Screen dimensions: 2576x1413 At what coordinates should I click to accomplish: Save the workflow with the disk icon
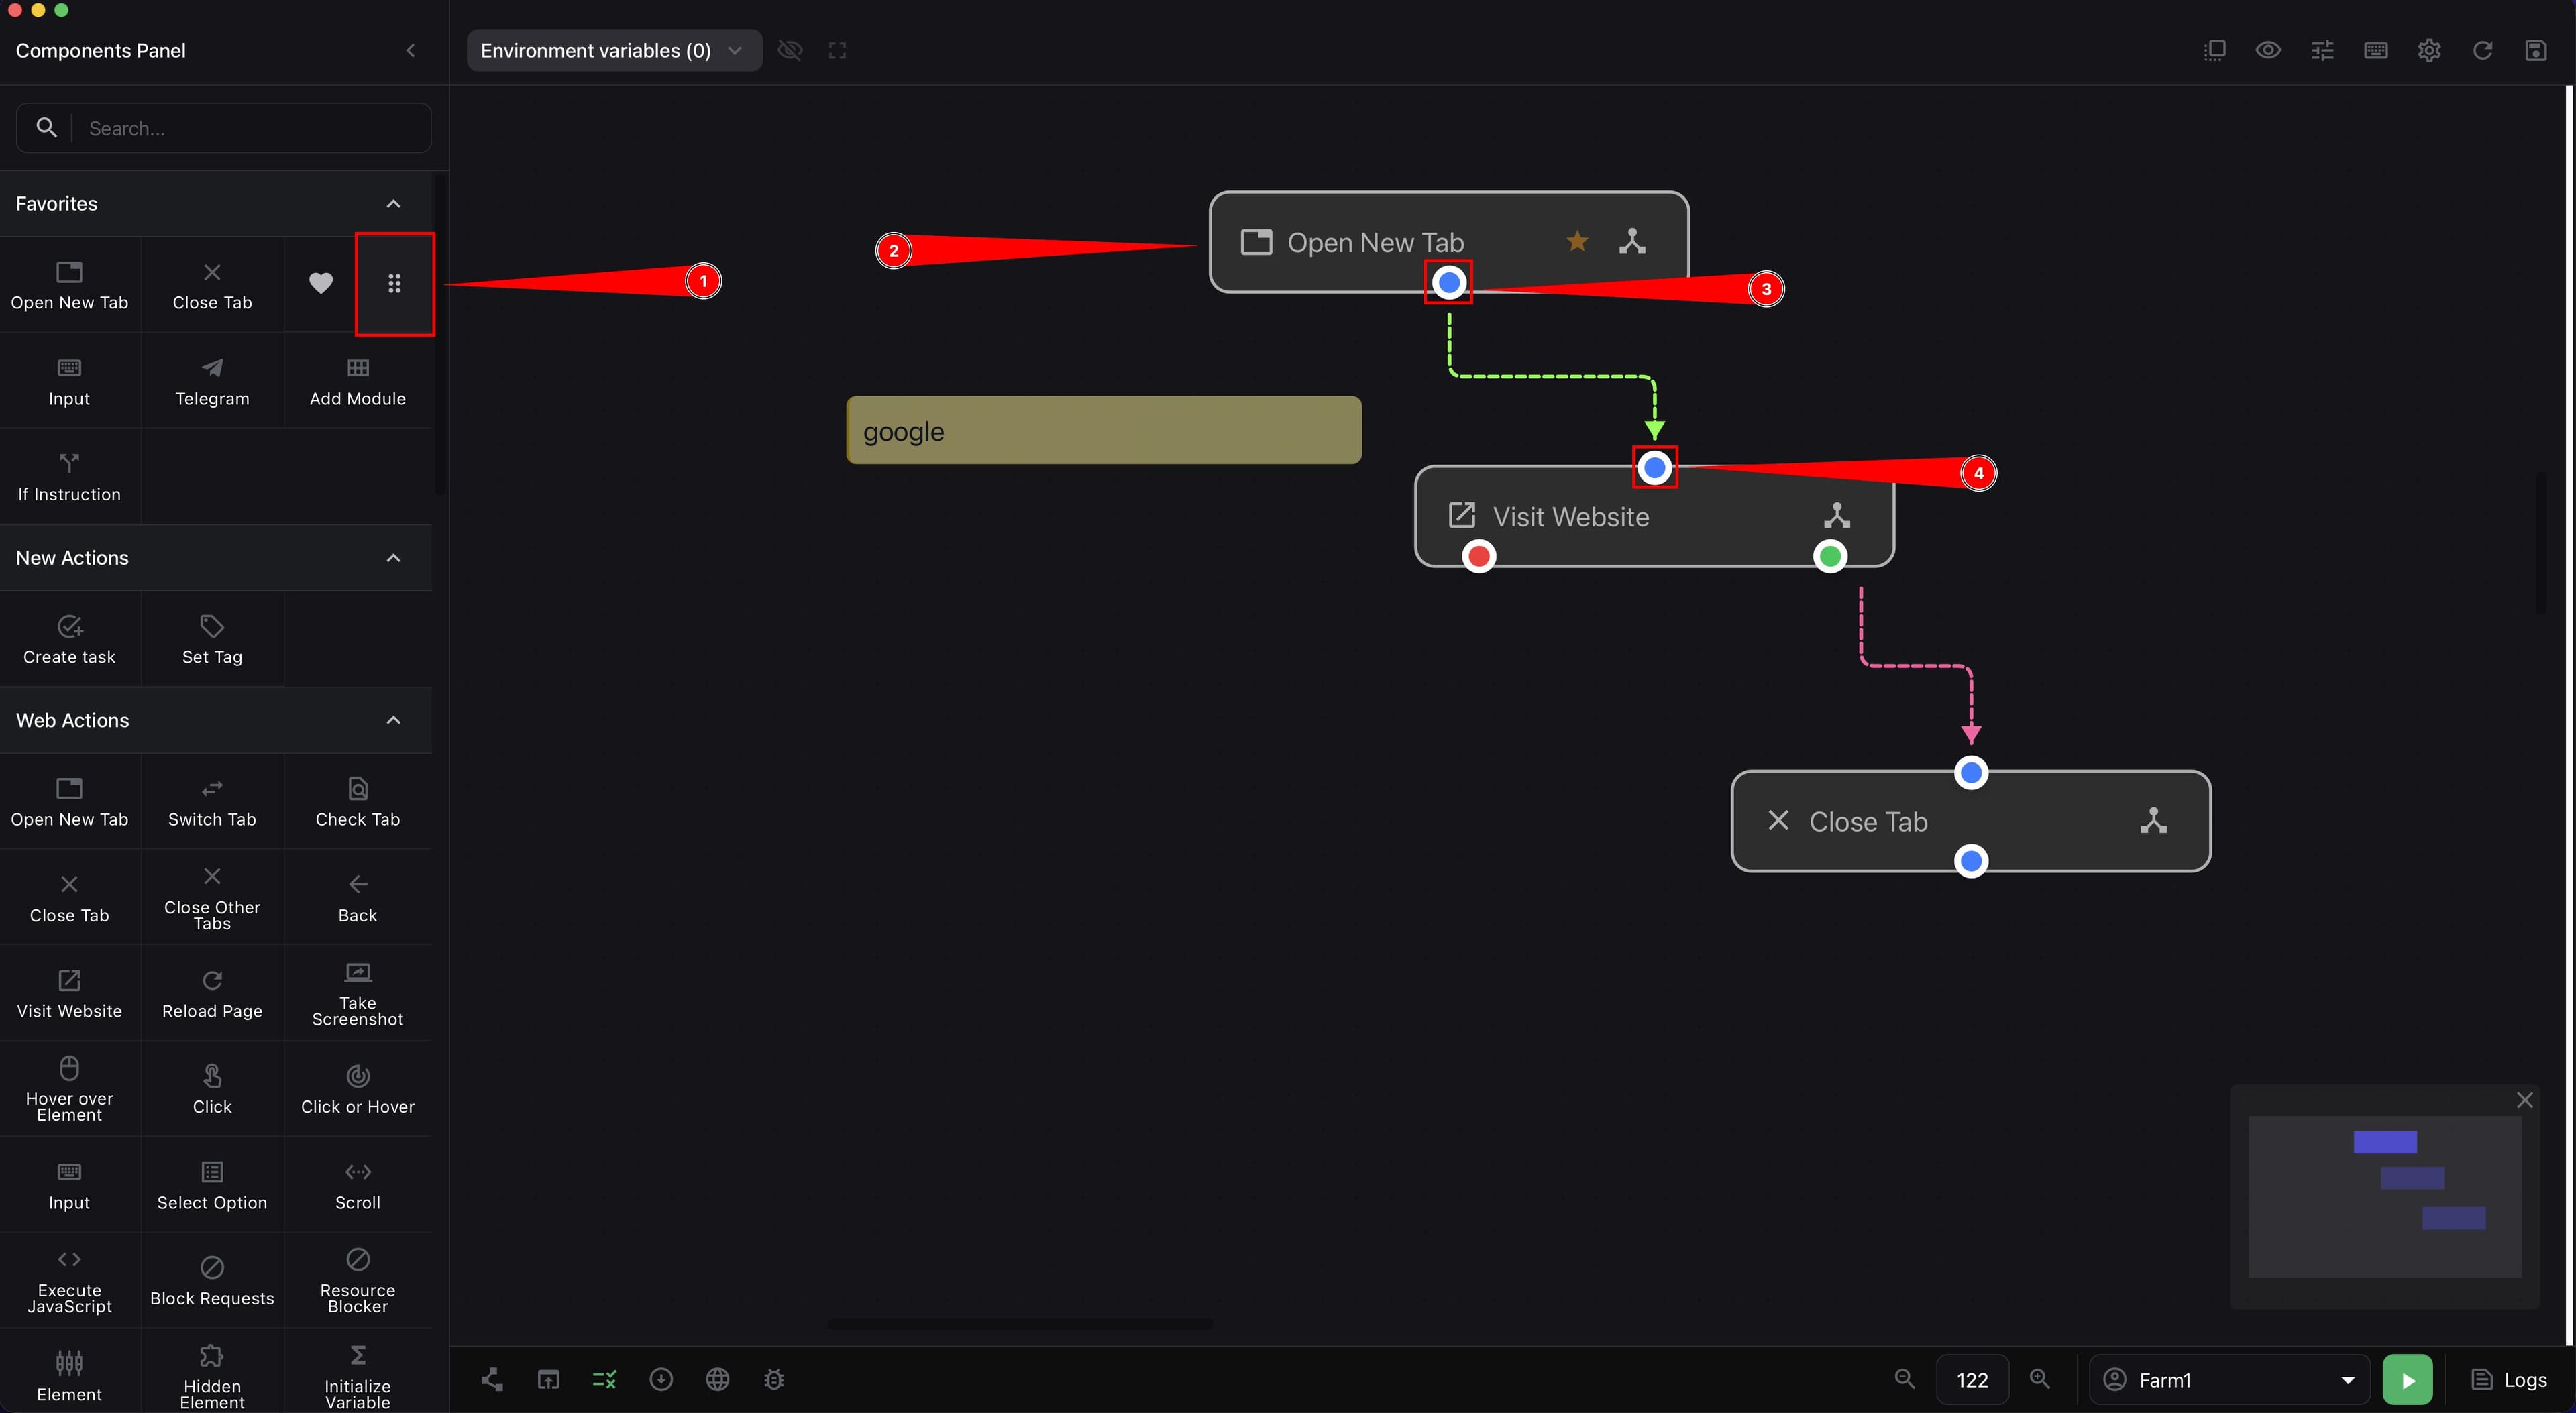click(2535, 50)
